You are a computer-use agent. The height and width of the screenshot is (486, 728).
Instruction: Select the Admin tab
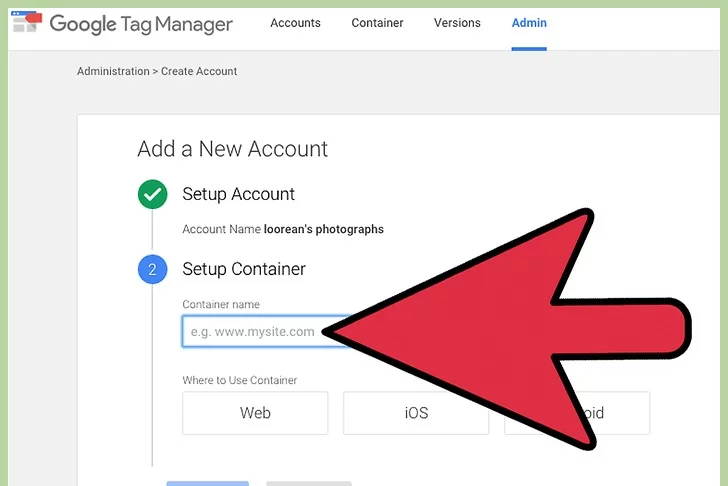point(529,23)
